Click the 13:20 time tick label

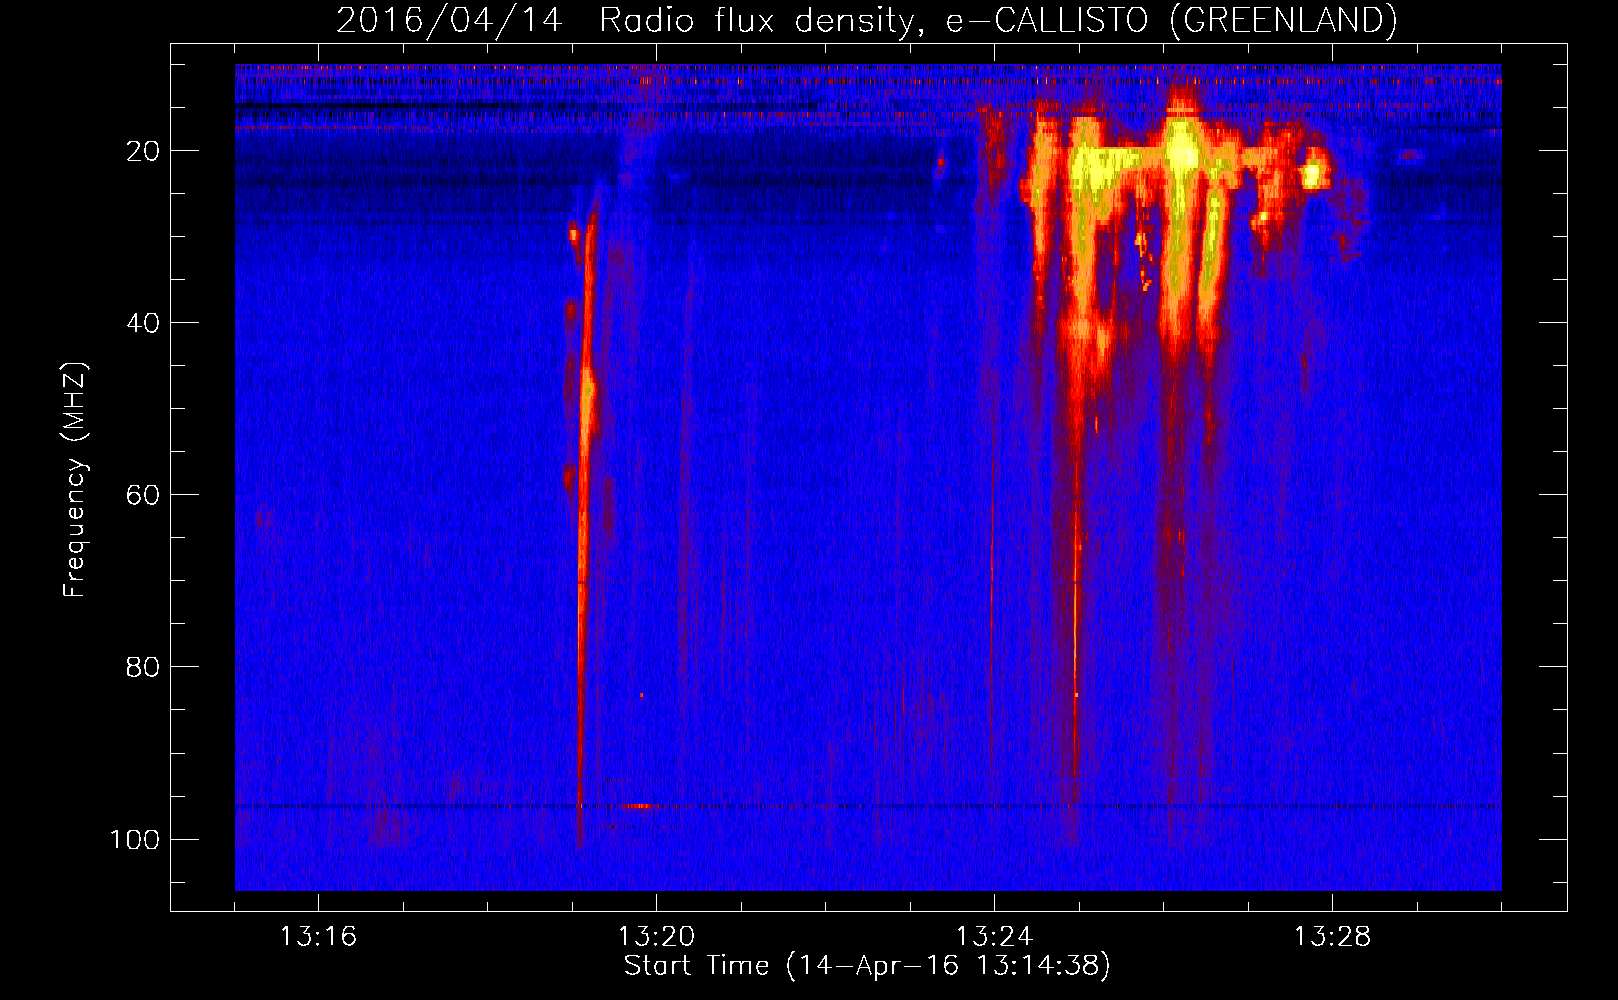656,937
